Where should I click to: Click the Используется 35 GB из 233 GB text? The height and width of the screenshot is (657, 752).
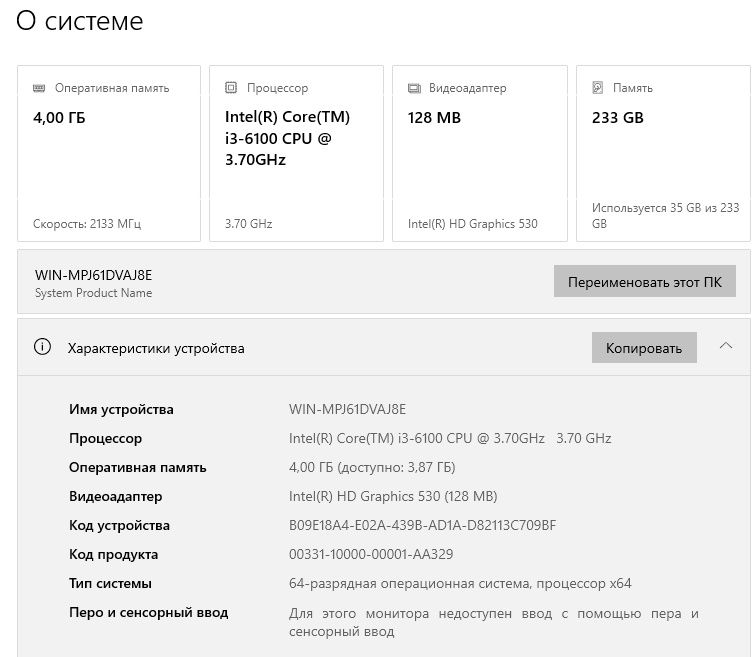[x=665, y=216]
